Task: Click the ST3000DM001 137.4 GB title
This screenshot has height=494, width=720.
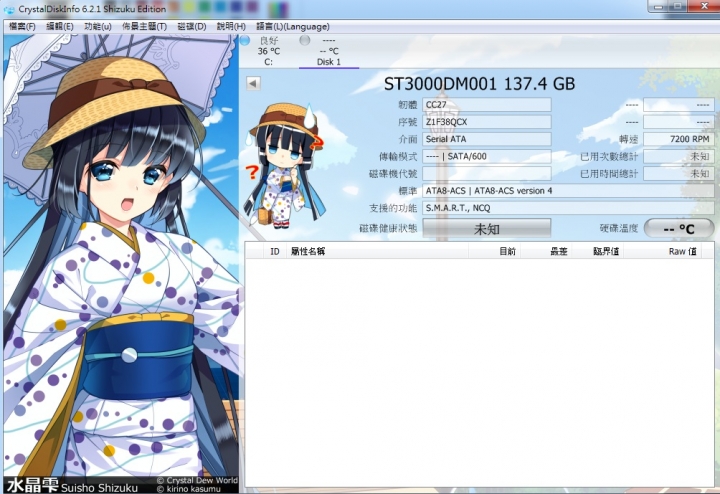Action: coord(479,84)
